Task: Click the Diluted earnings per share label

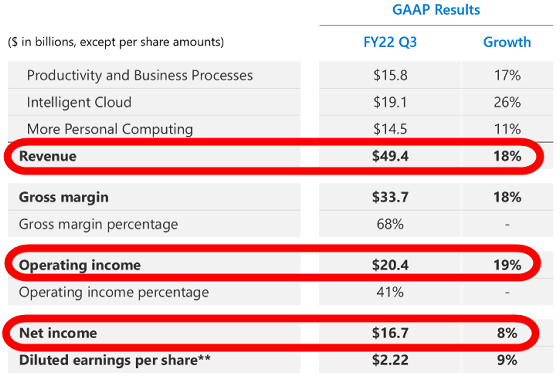Action: point(115,360)
